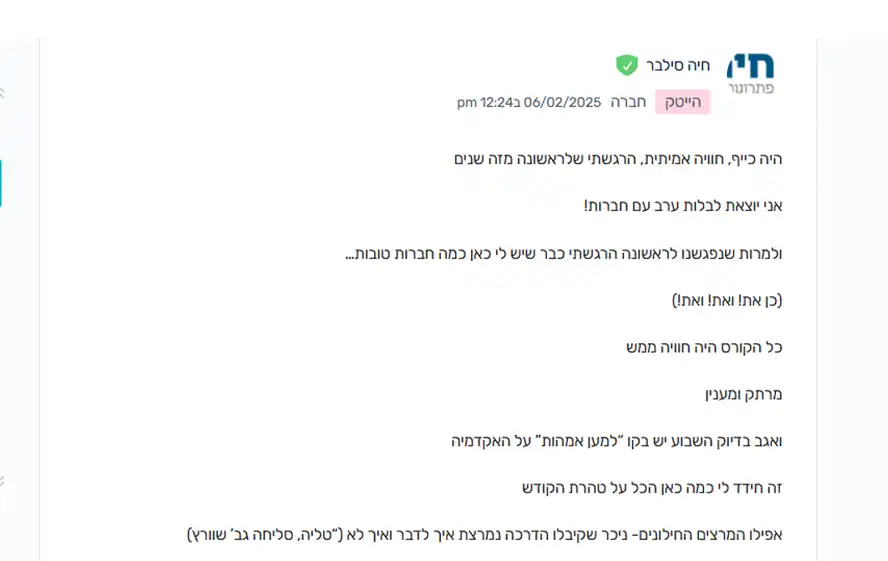Click the teal bar at the left edge
The image size is (888, 561).
coord(1,183)
